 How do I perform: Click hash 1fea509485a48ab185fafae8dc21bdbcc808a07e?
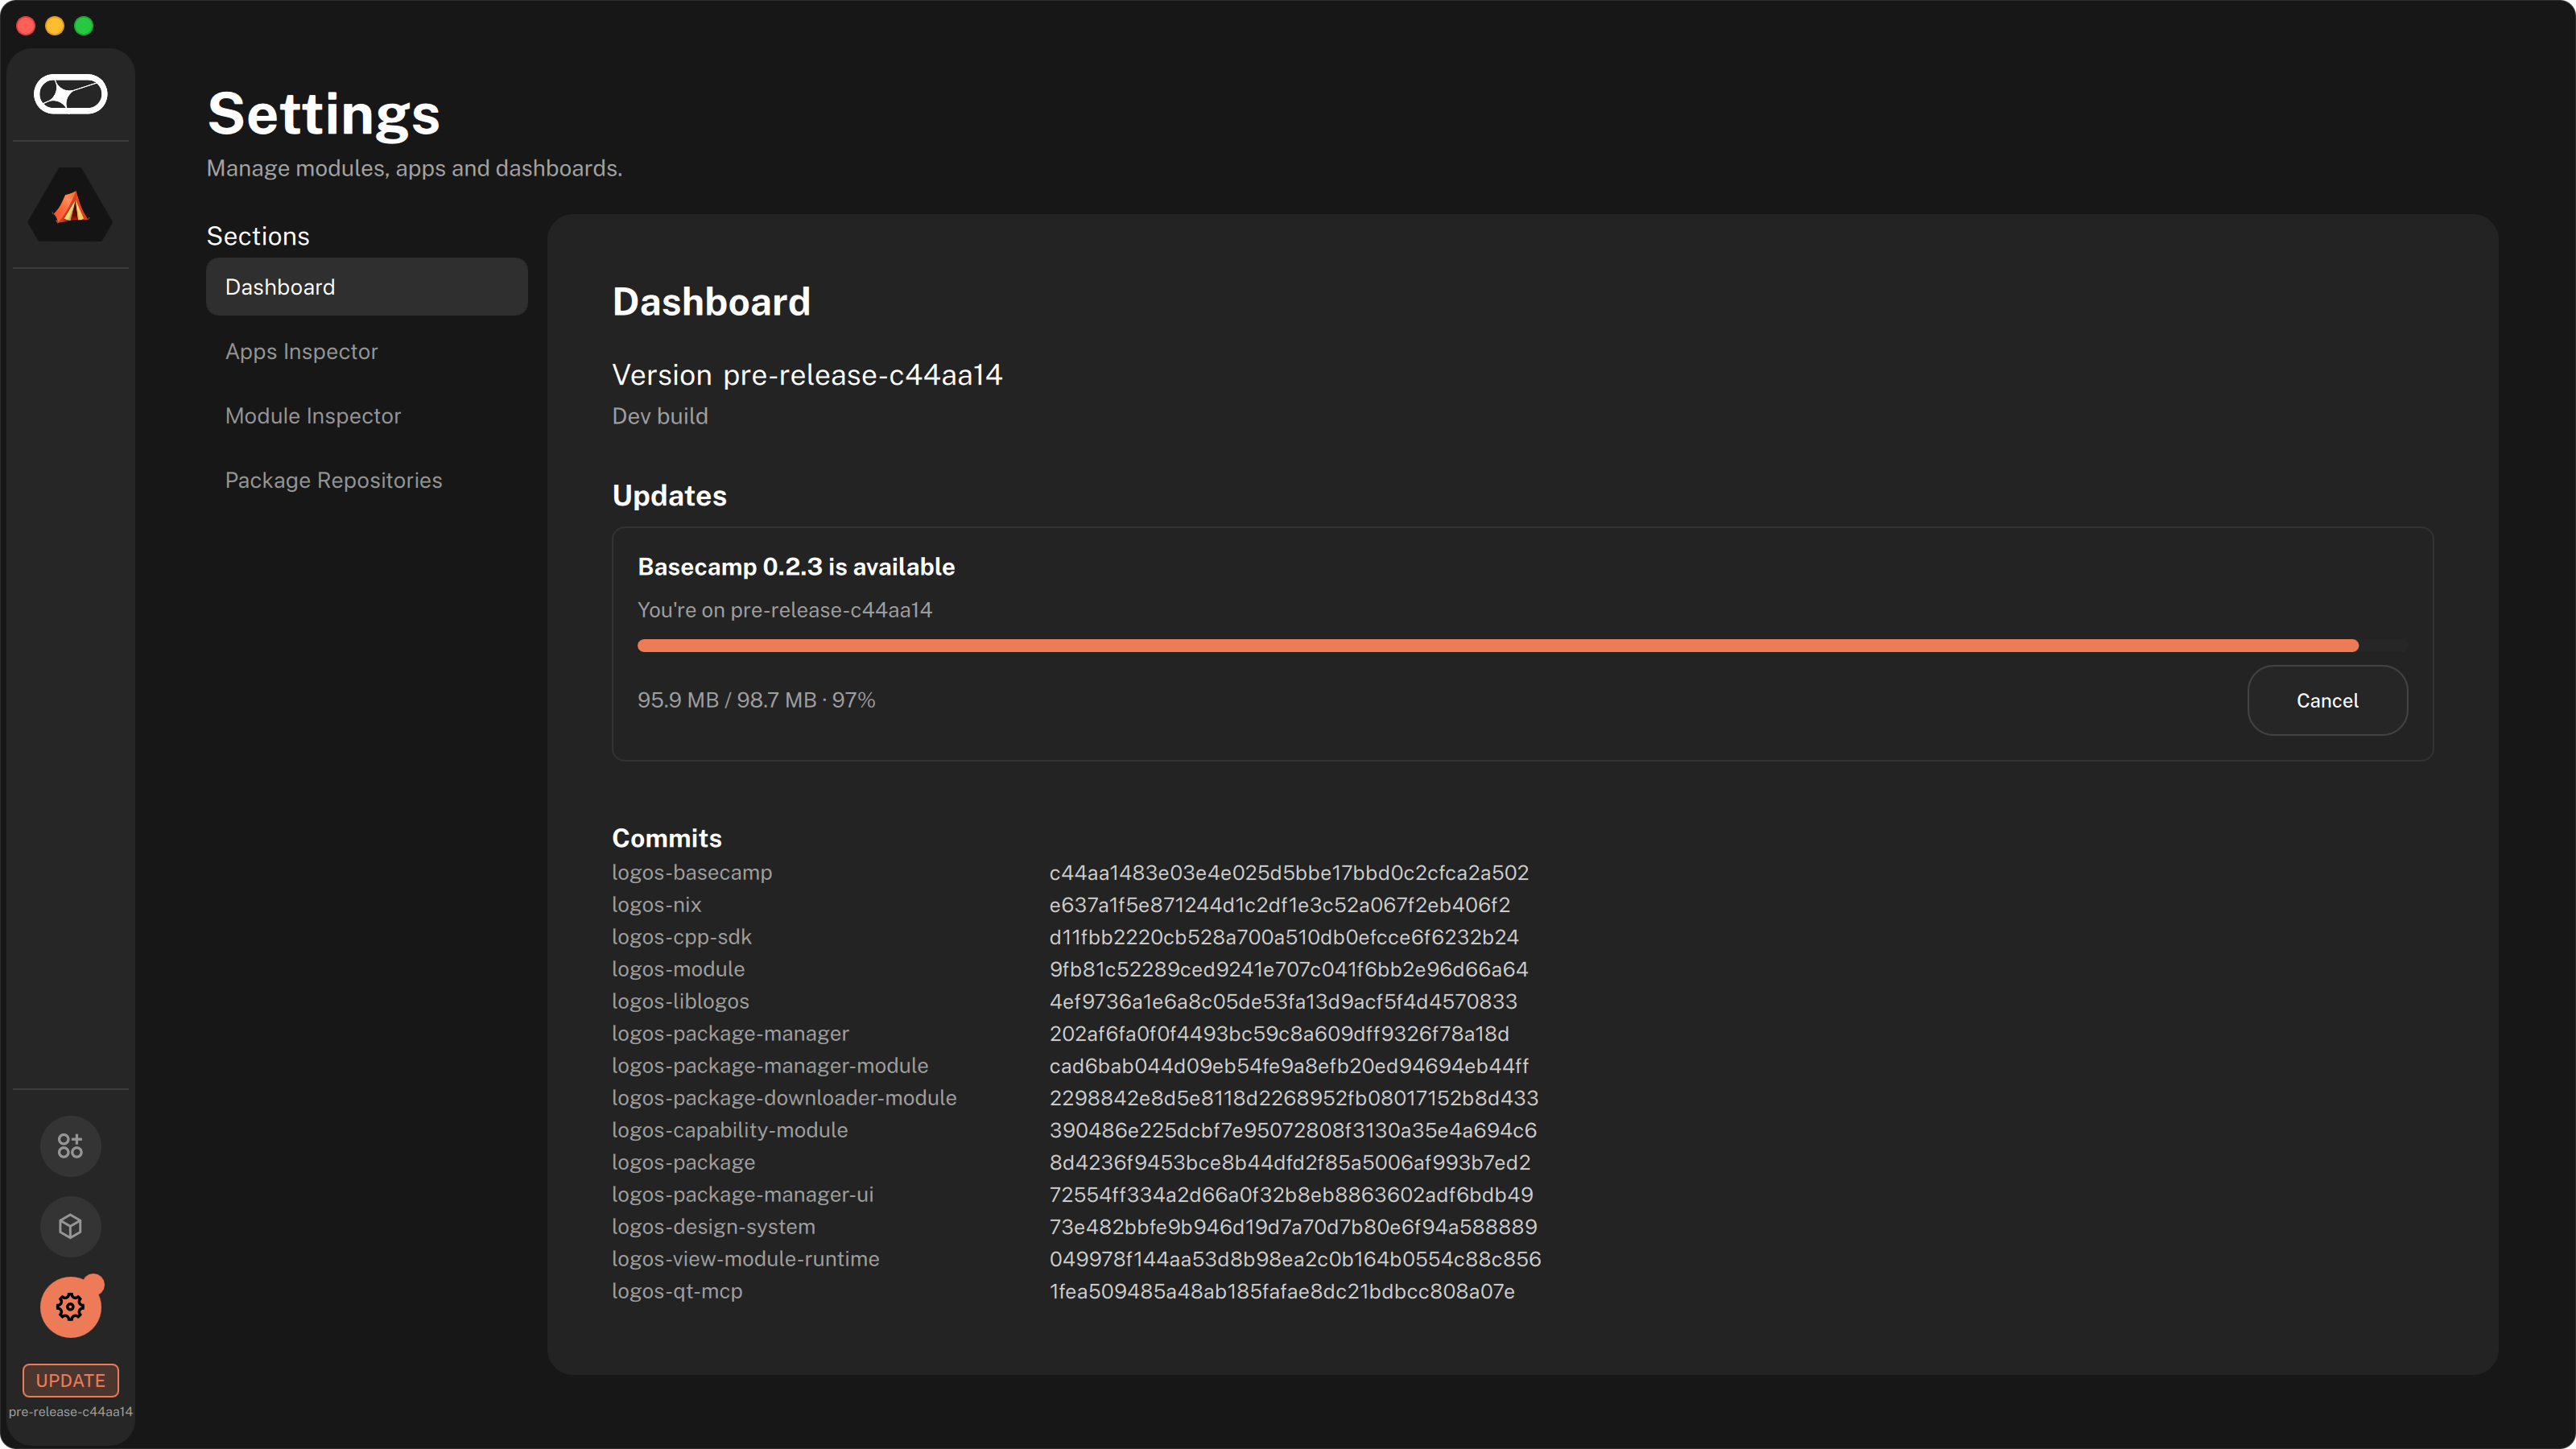tap(1282, 1291)
